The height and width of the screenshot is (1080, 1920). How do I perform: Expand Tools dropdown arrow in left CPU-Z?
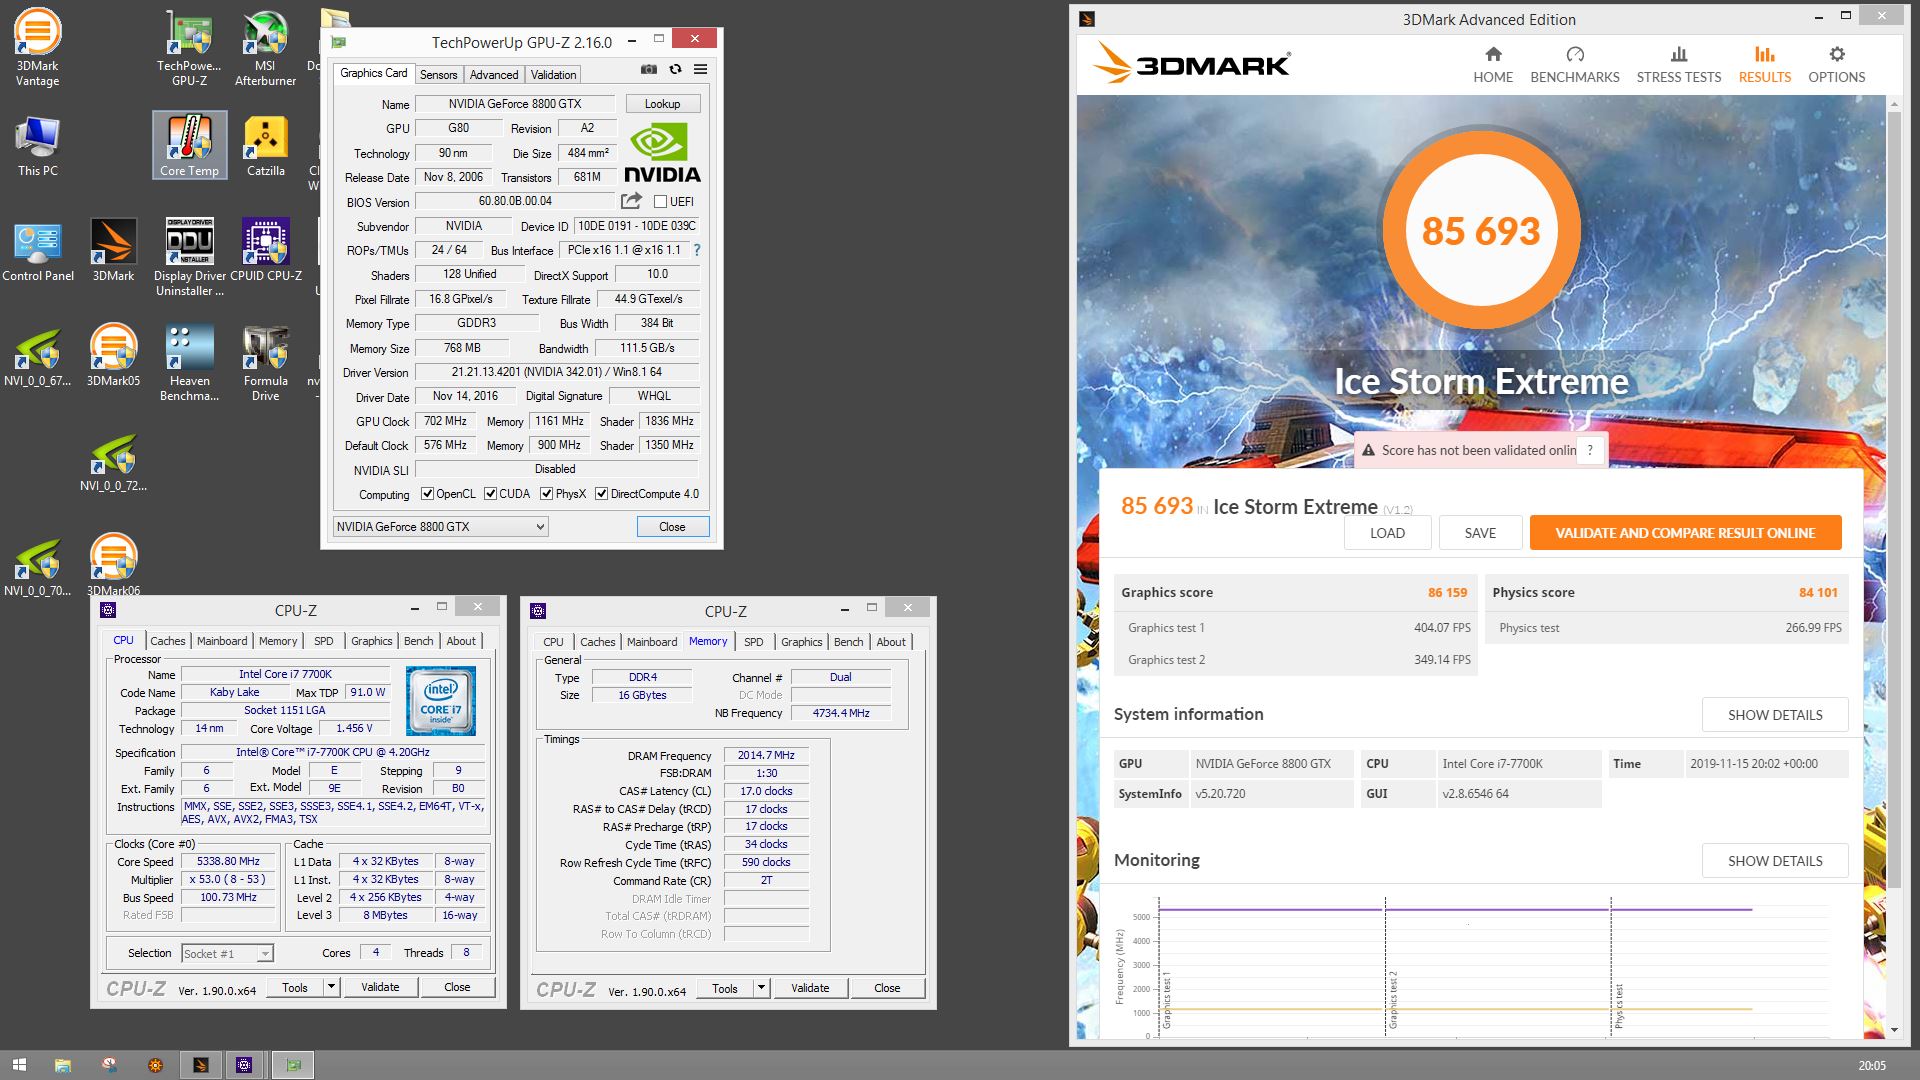click(x=331, y=987)
